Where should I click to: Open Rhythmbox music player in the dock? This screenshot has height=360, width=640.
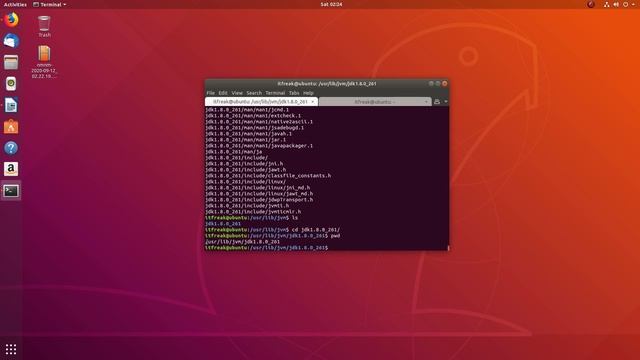click(11, 84)
